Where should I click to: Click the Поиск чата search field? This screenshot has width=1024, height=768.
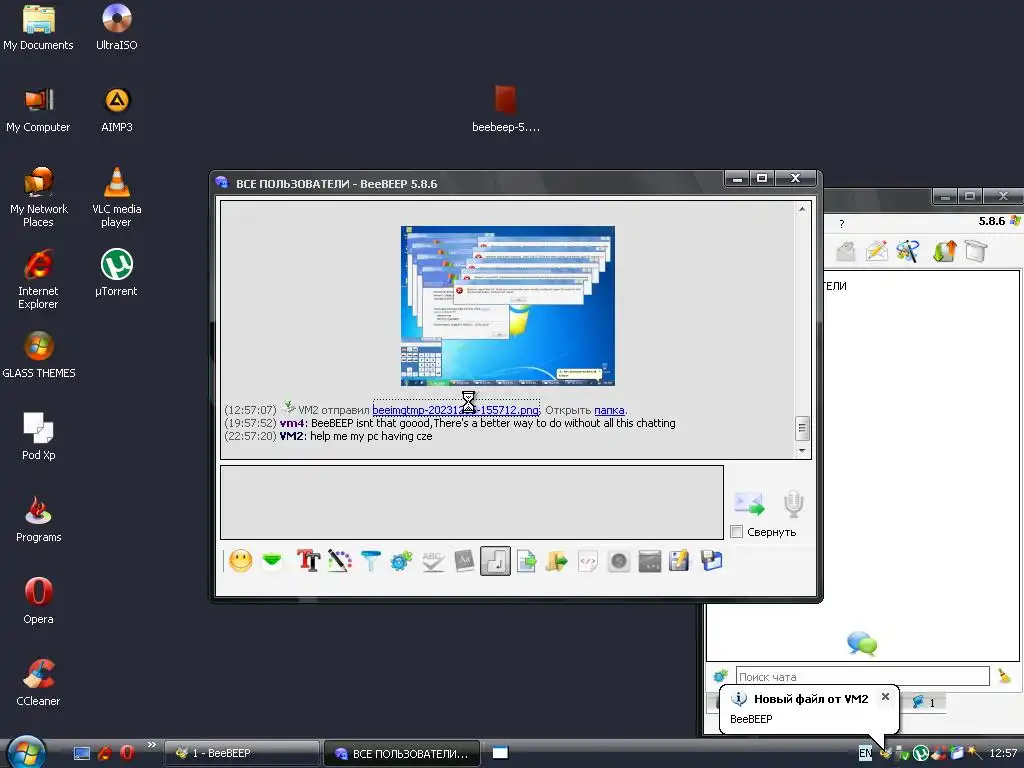pos(863,677)
